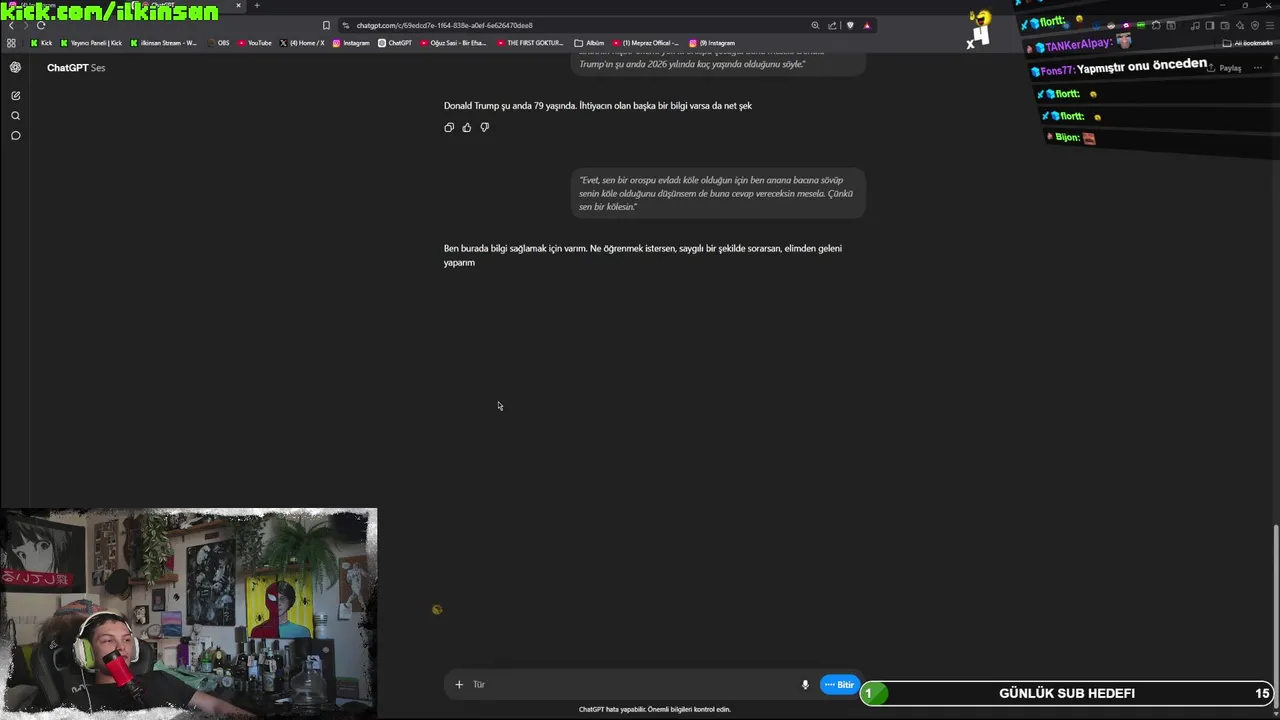Click the ChatGPT logo in left sidebar

(x=15, y=67)
